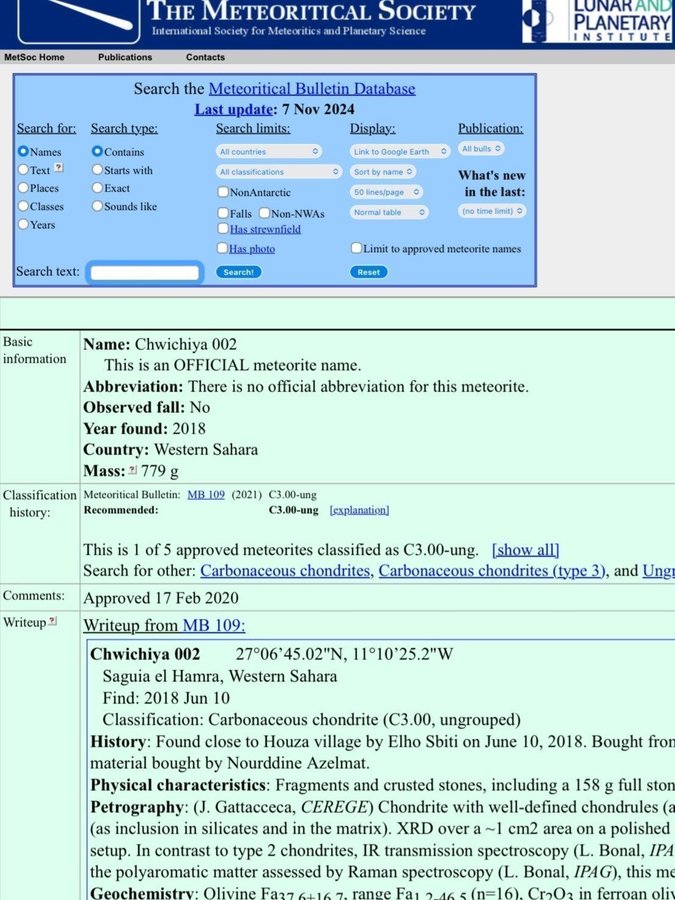The width and height of the screenshot is (675, 900).
Task: Open the help icon beside the Text option
Action: (58, 169)
